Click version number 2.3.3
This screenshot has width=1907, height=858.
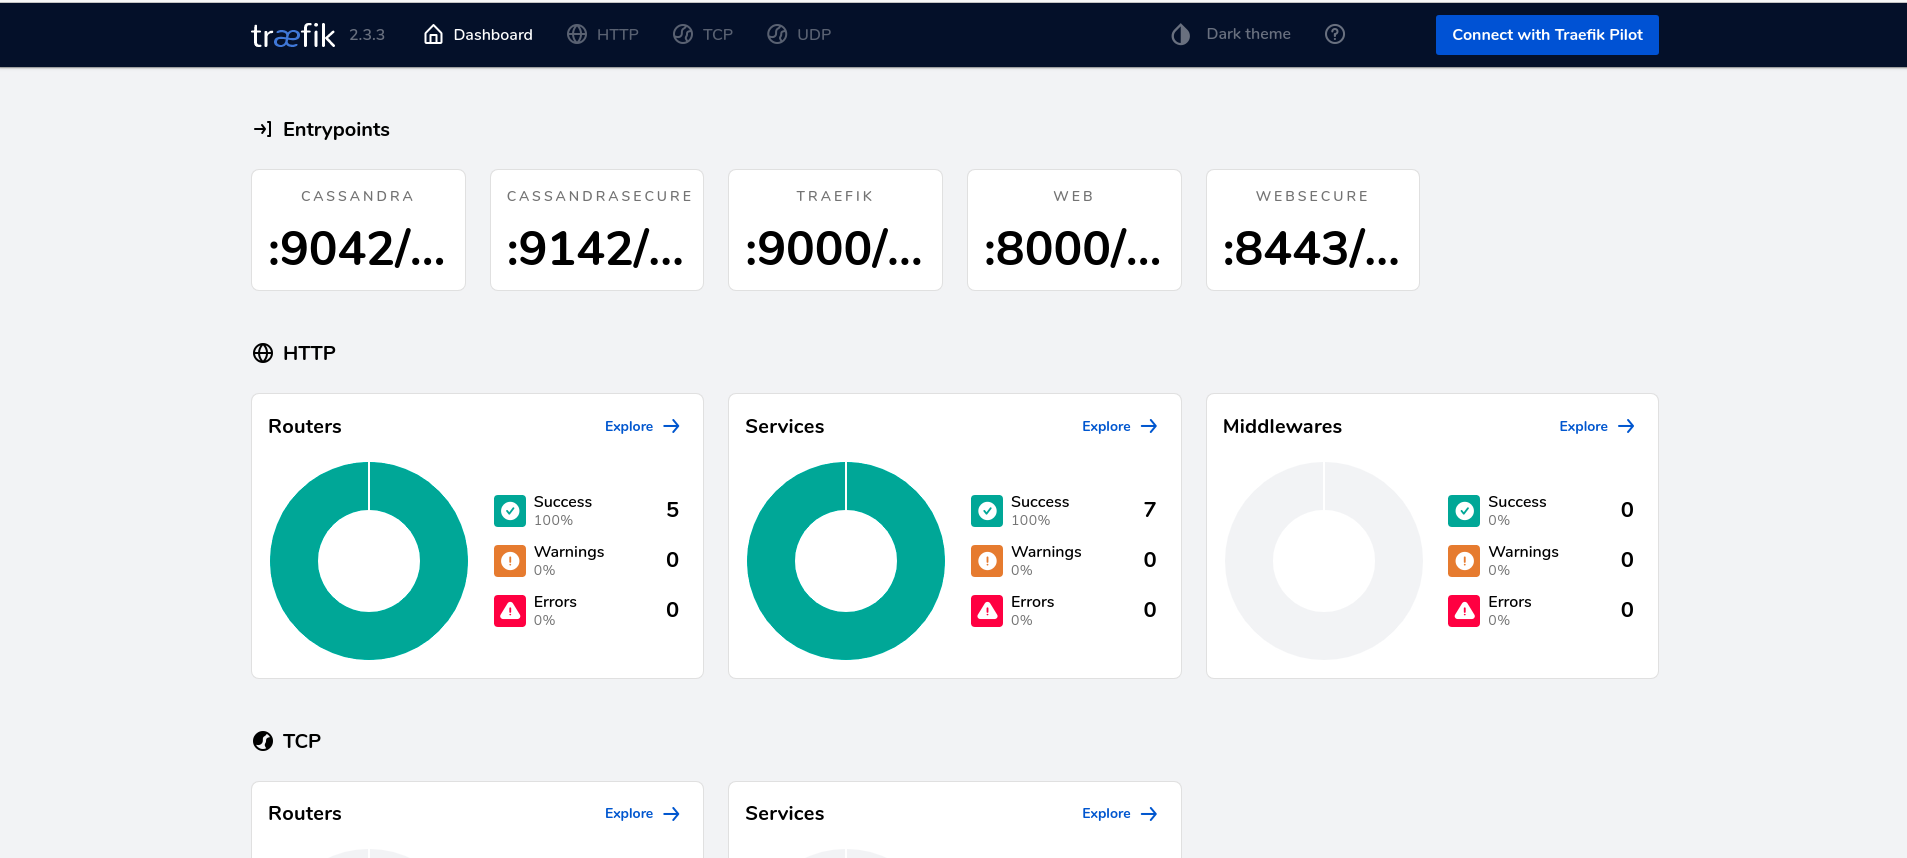[x=367, y=35]
